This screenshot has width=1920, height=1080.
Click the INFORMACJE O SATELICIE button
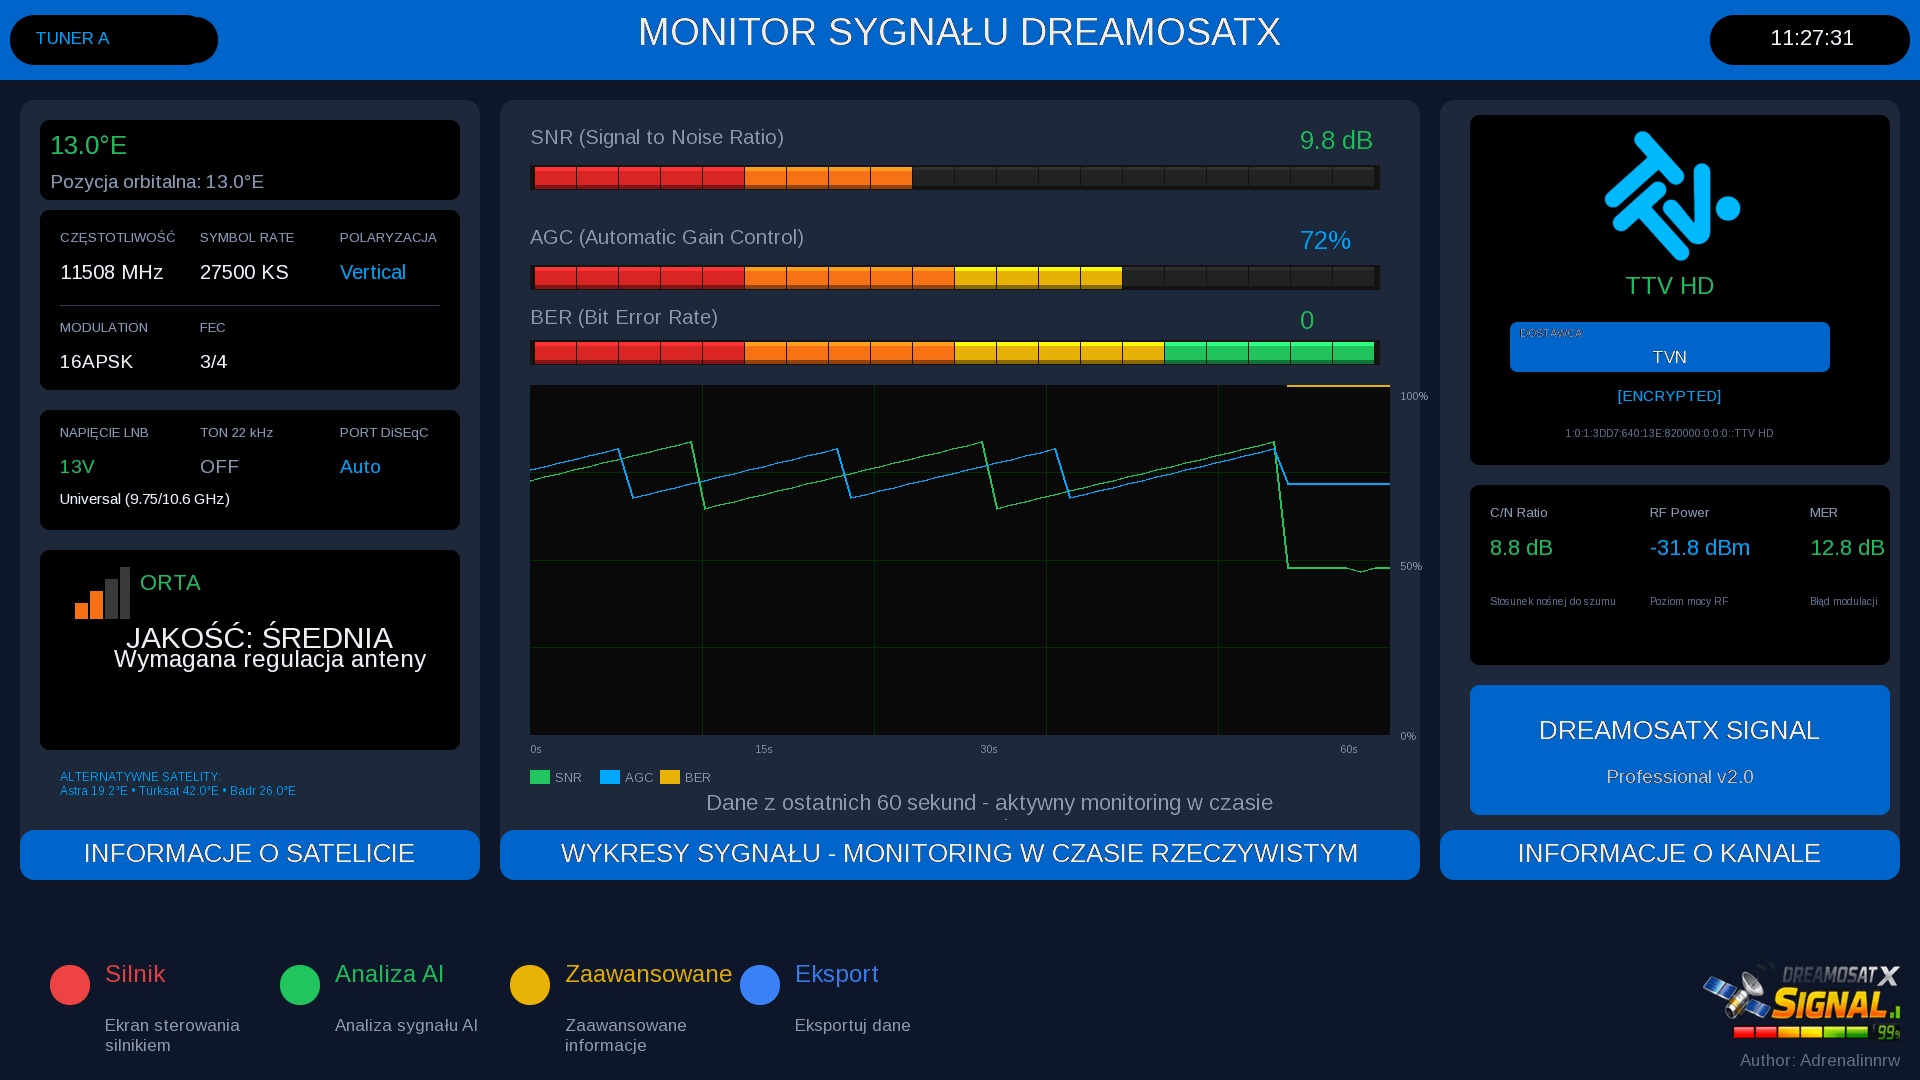(x=249, y=854)
